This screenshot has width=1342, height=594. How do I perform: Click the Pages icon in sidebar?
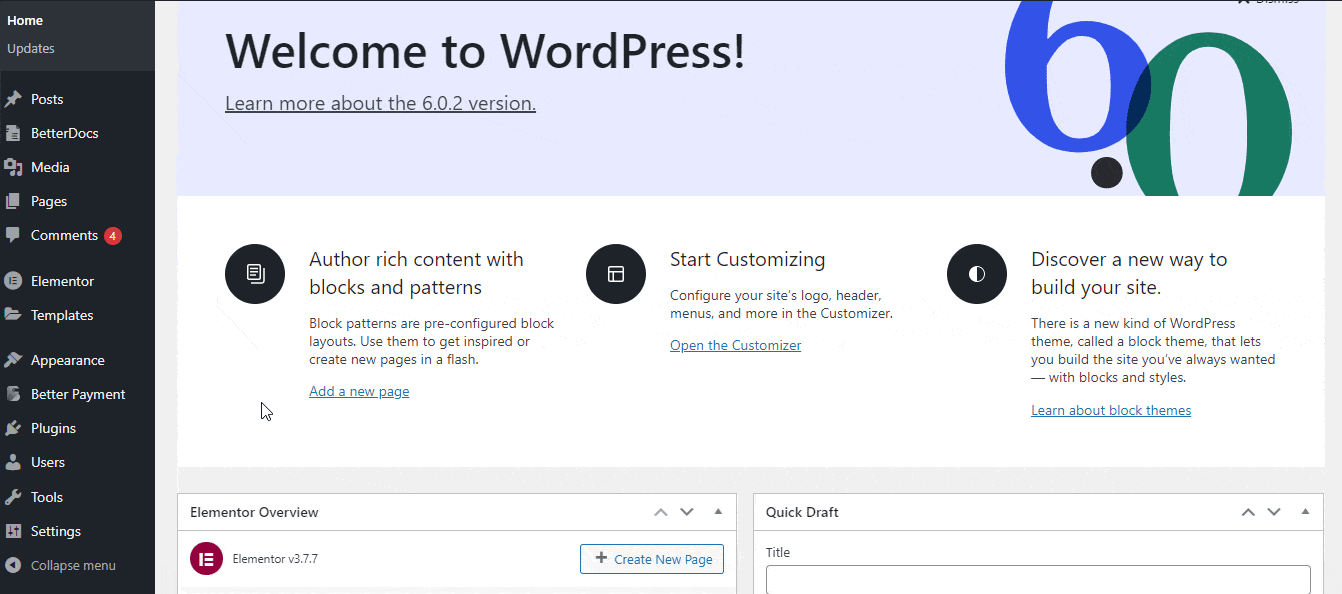click(13, 201)
